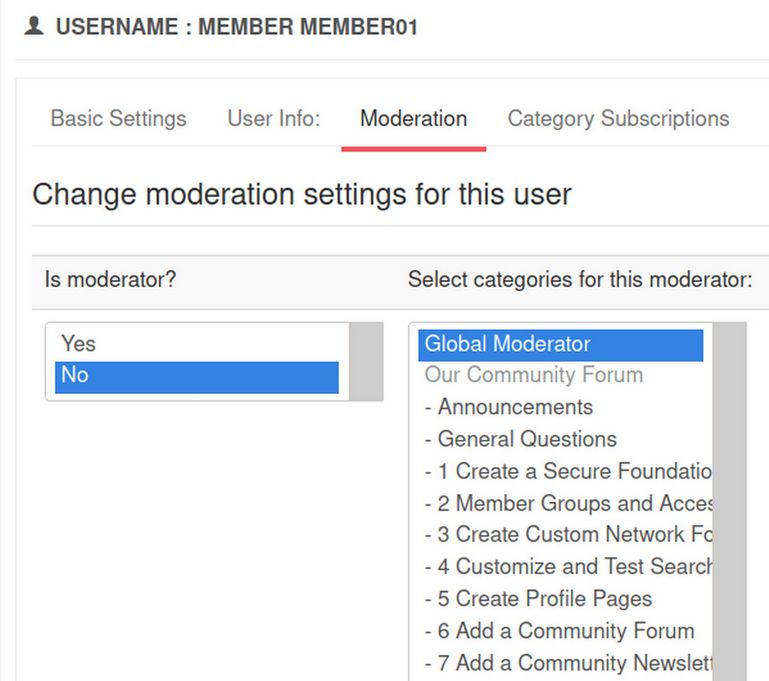
Task: Open the Category Subscriptions tab
Action: [x=618, y=118]
